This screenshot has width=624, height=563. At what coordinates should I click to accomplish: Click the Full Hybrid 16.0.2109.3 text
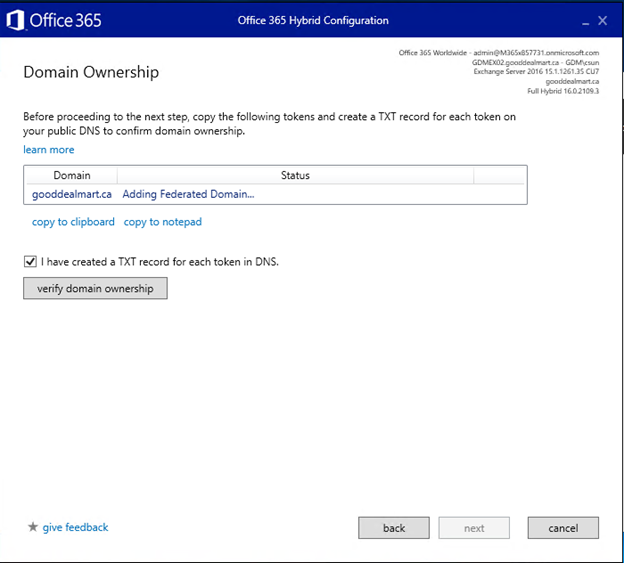[x=563, y=91]
